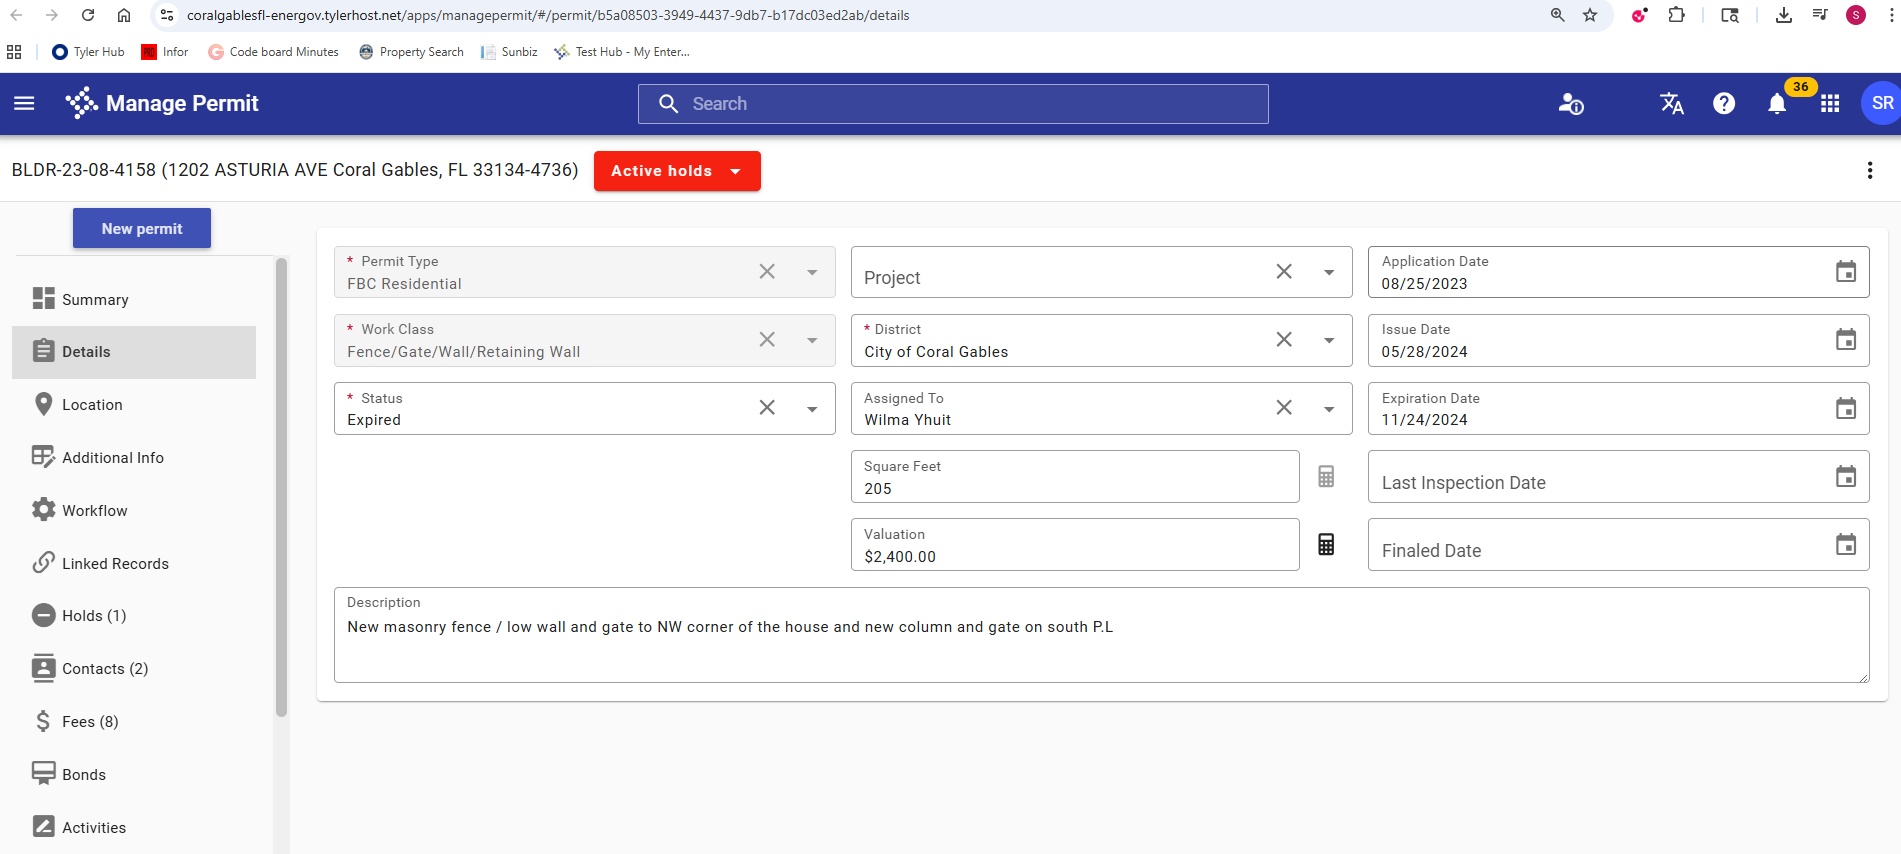Open the hamburger navigation menu

[x=24, y=103]
